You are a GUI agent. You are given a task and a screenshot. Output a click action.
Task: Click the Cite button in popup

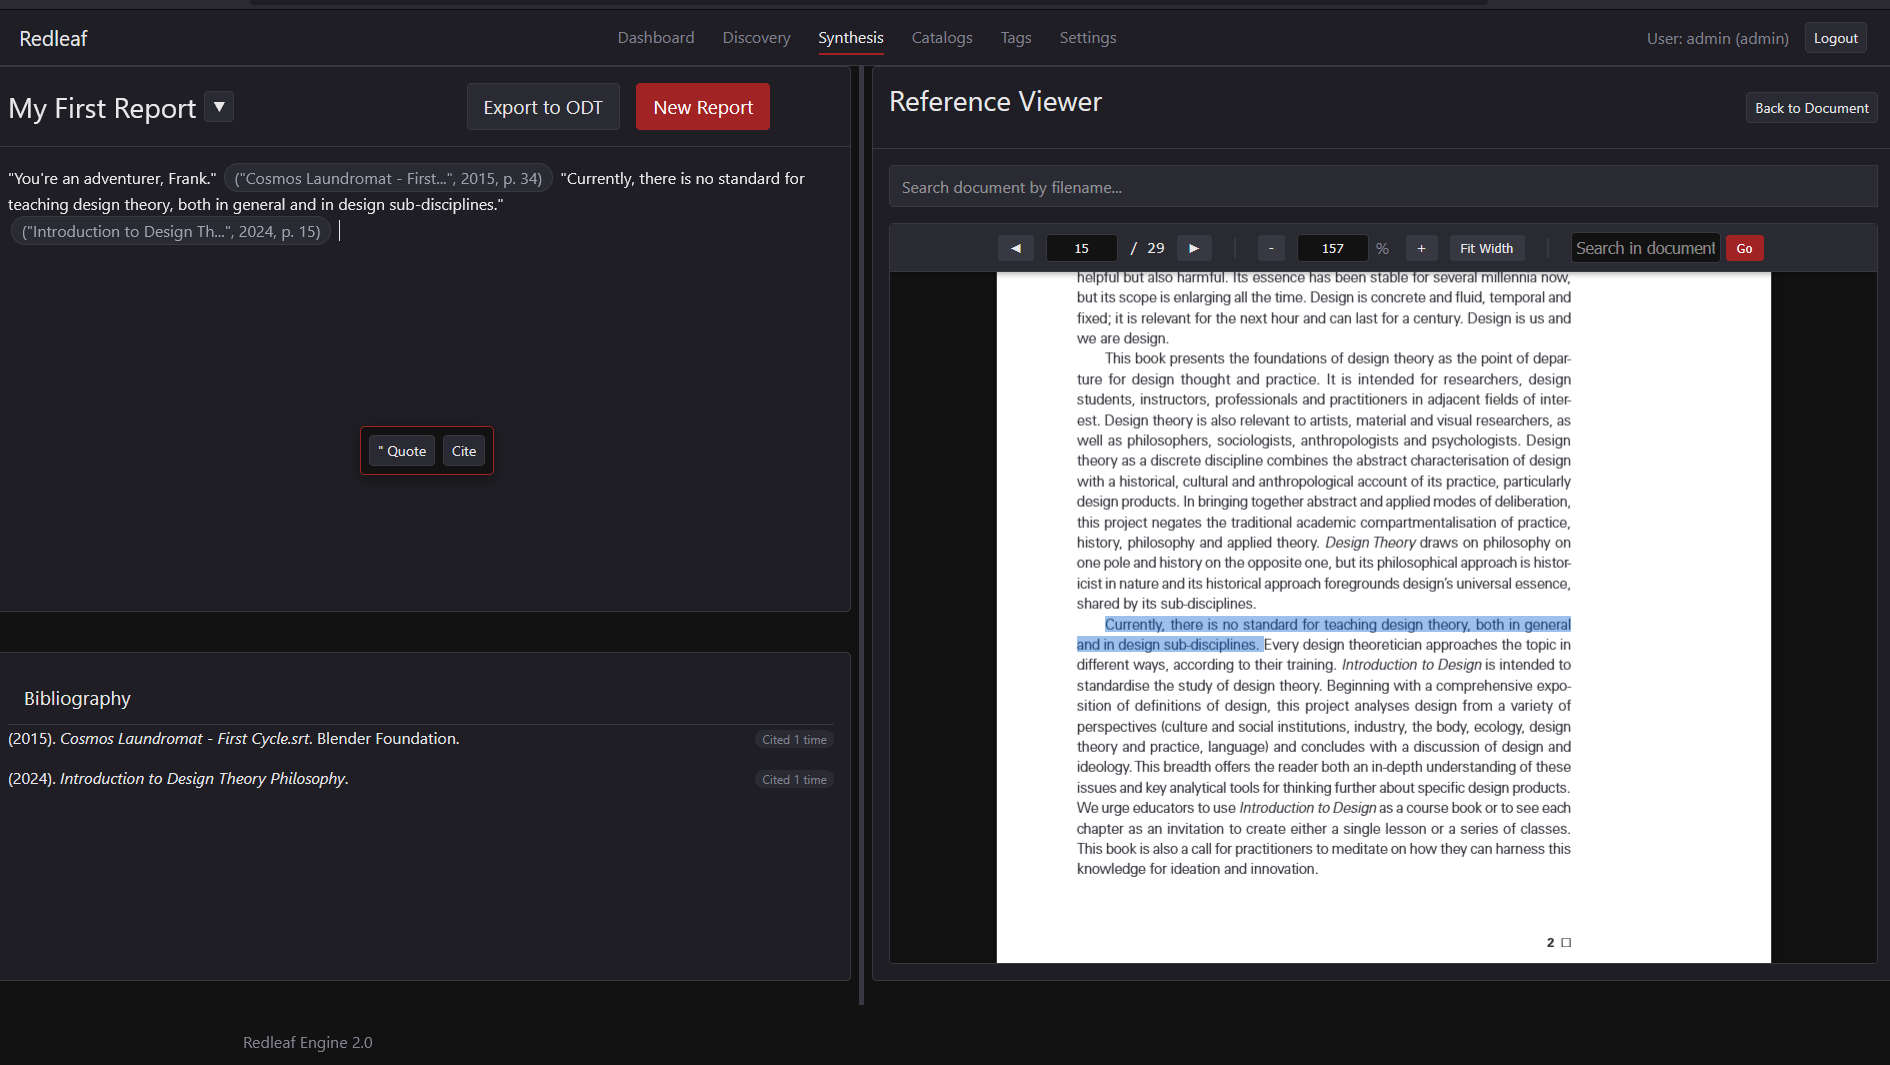(464, 451)
